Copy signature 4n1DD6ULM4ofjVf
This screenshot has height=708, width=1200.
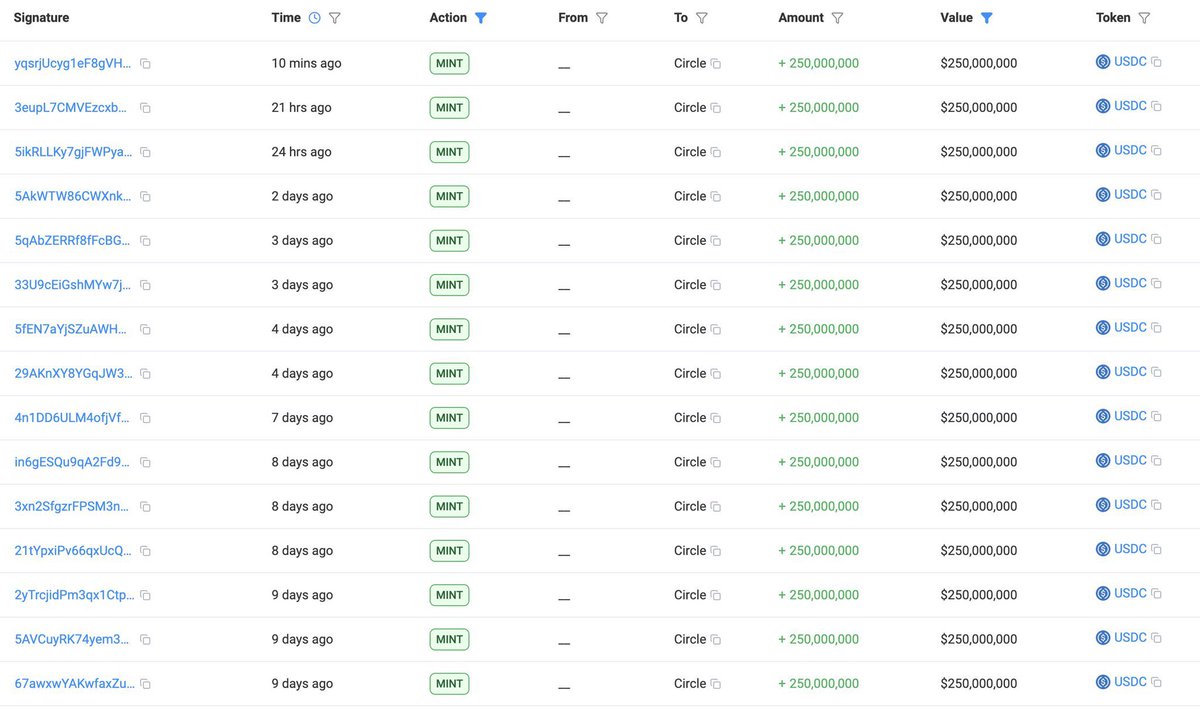point(145,418)
